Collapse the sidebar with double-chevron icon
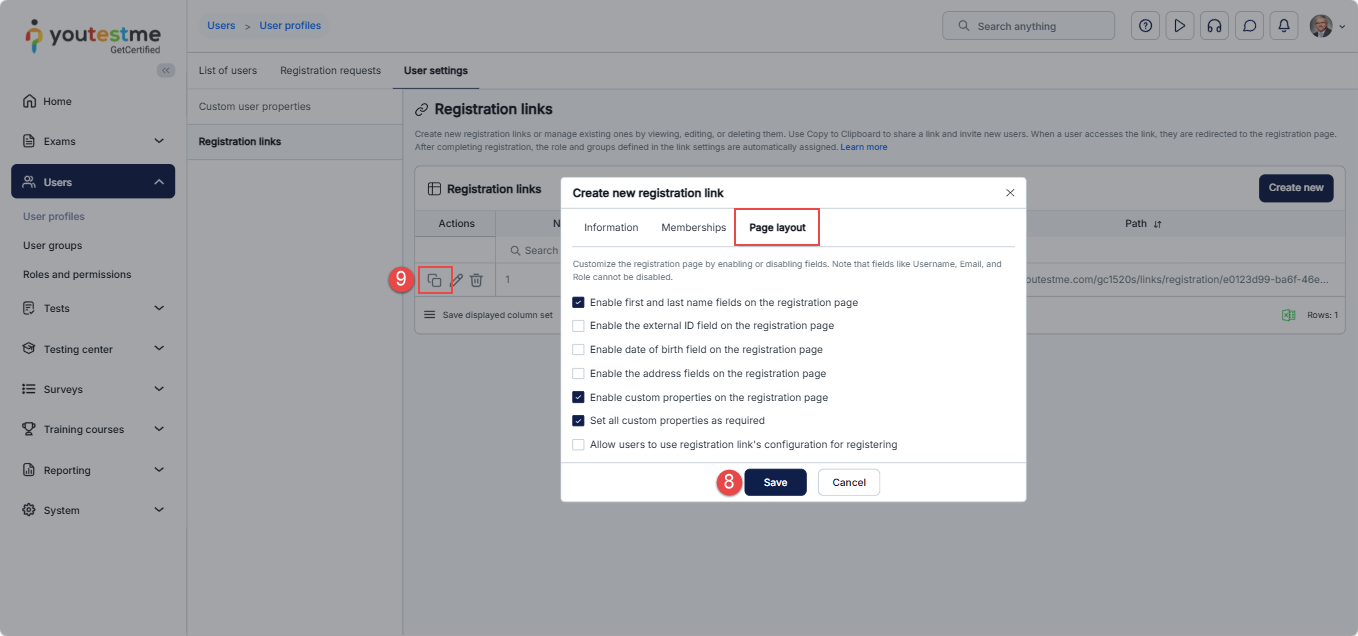The height and width of the screenshot is (636, 1358). tap(166, 70)
